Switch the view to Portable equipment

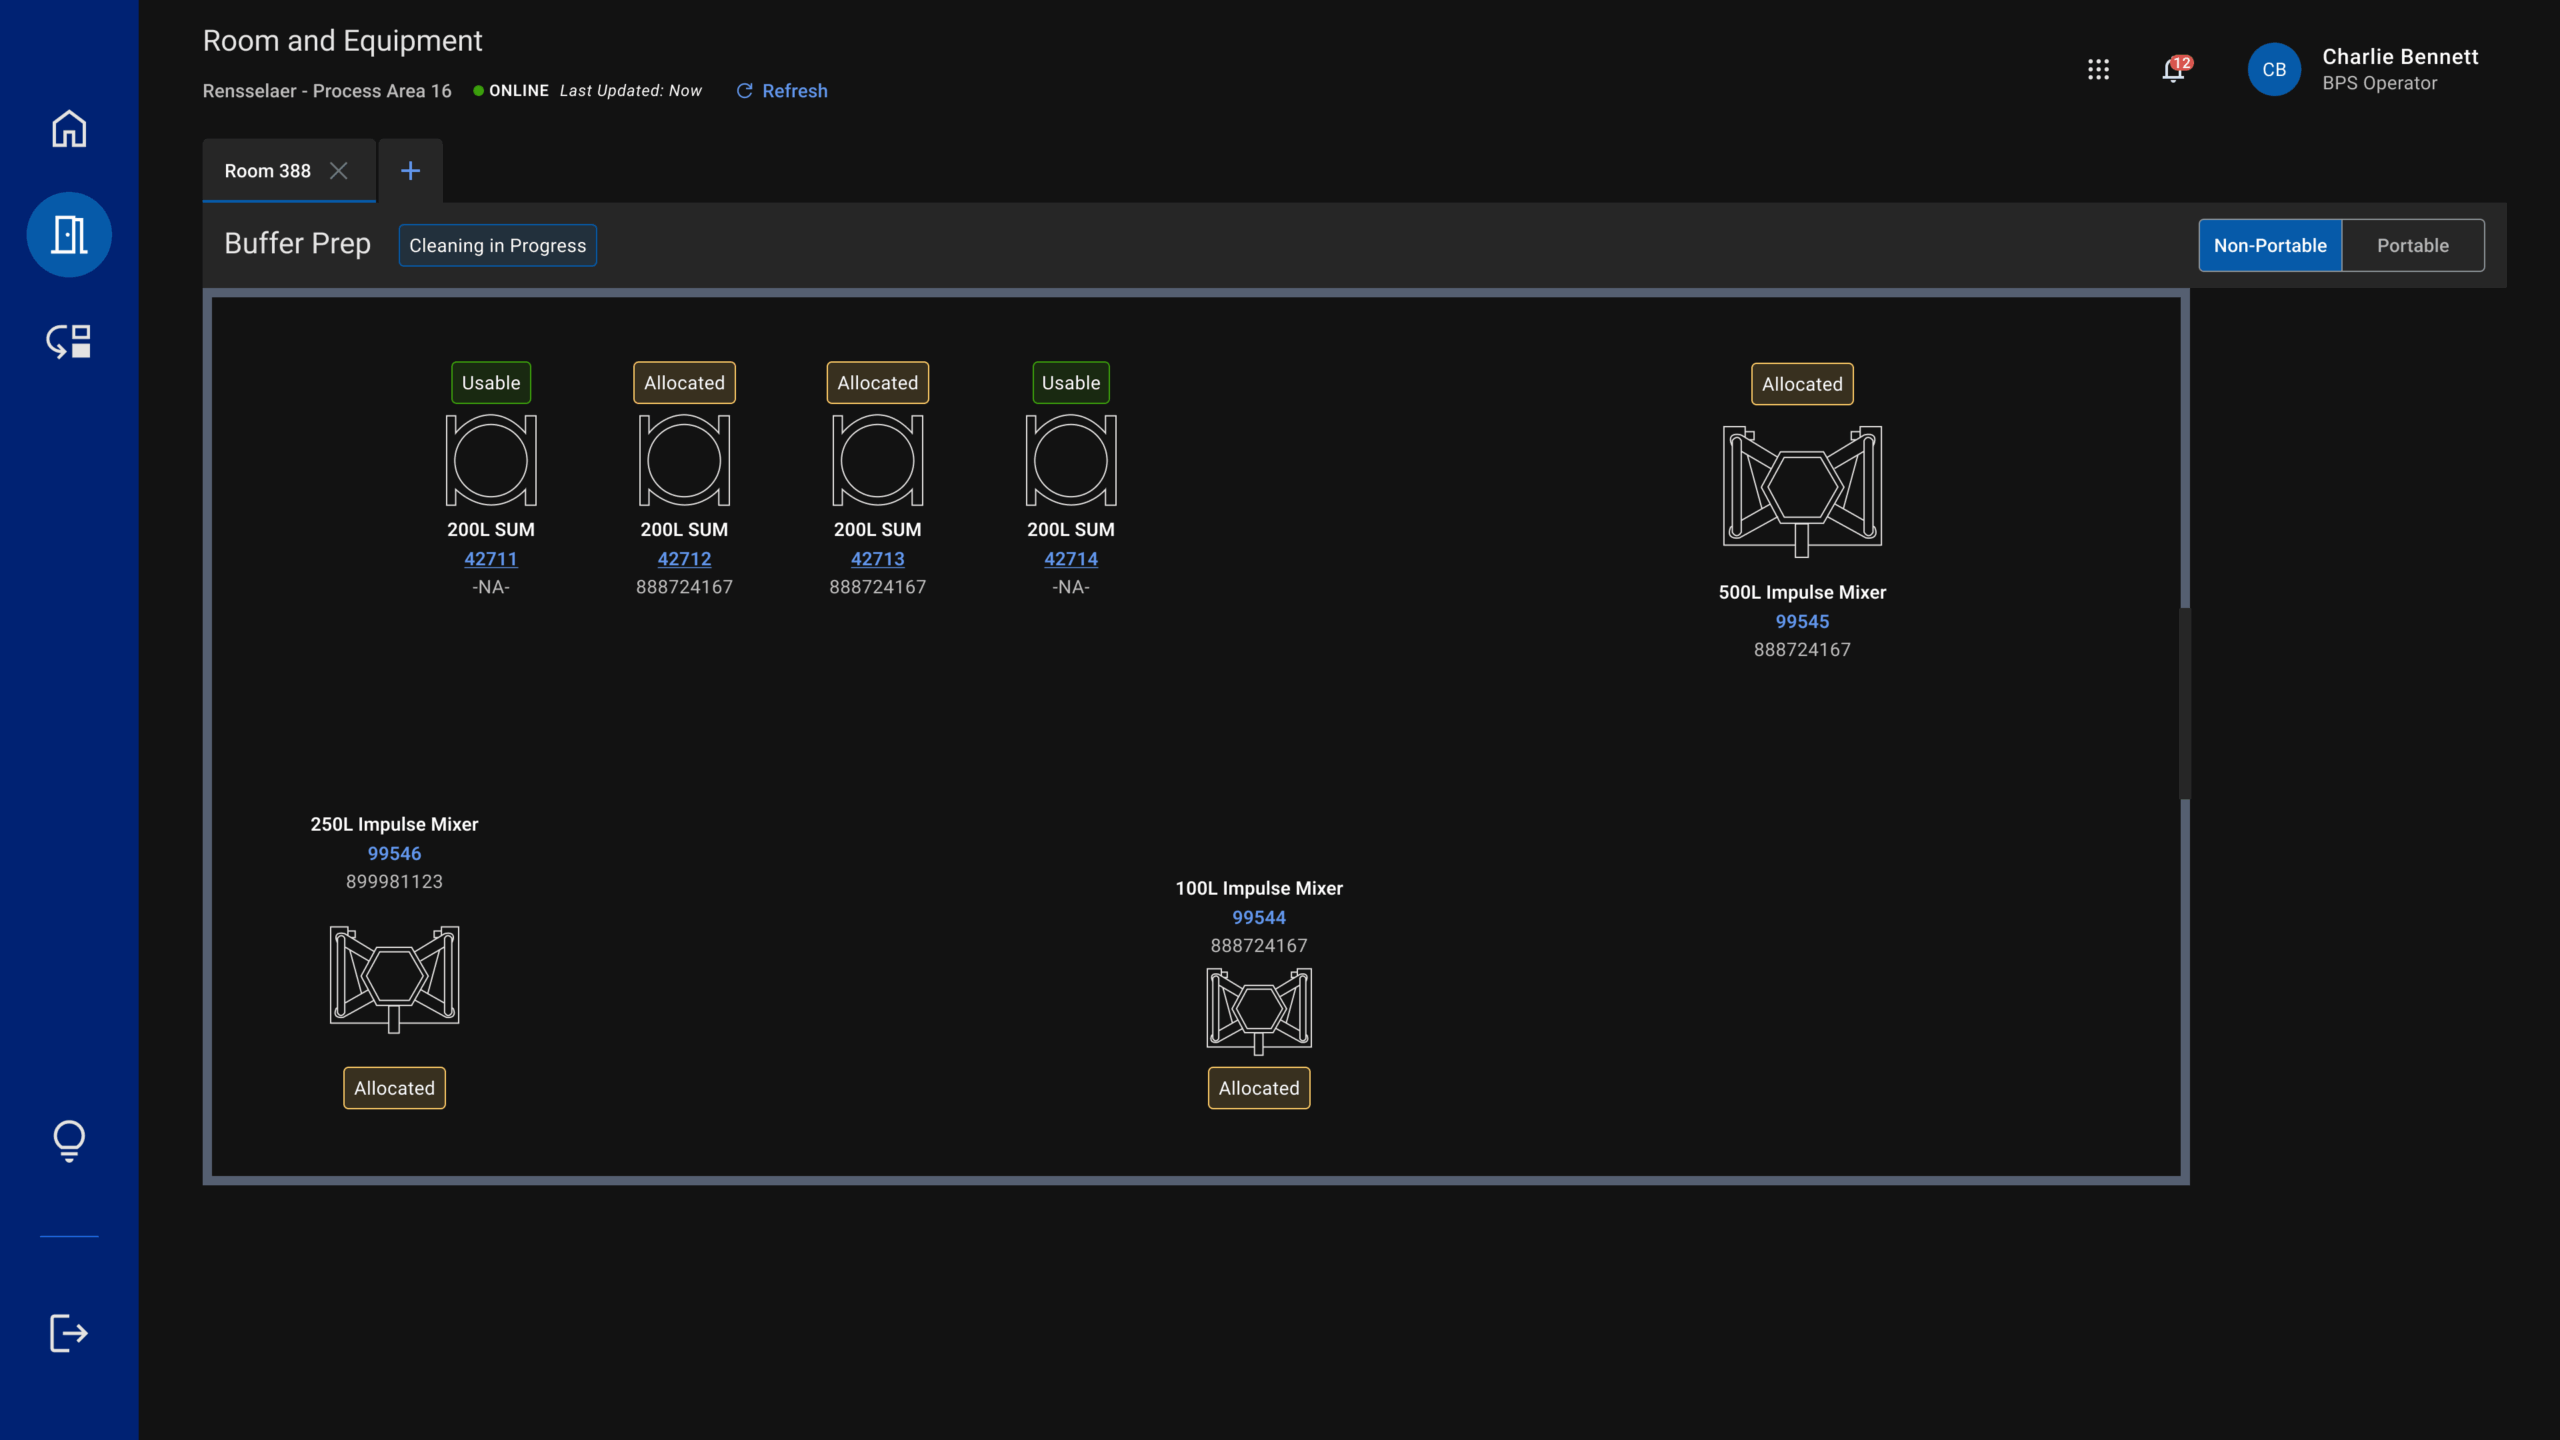pos(2412,245)
